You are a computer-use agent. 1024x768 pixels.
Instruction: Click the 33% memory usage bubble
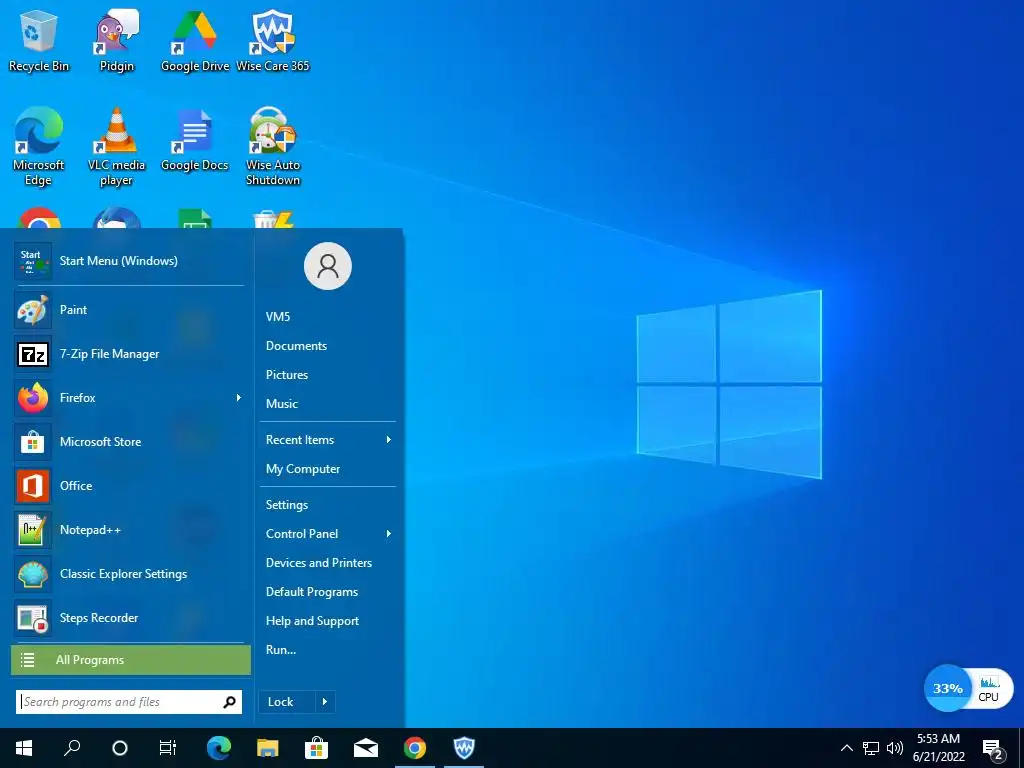tap(948, 688)
